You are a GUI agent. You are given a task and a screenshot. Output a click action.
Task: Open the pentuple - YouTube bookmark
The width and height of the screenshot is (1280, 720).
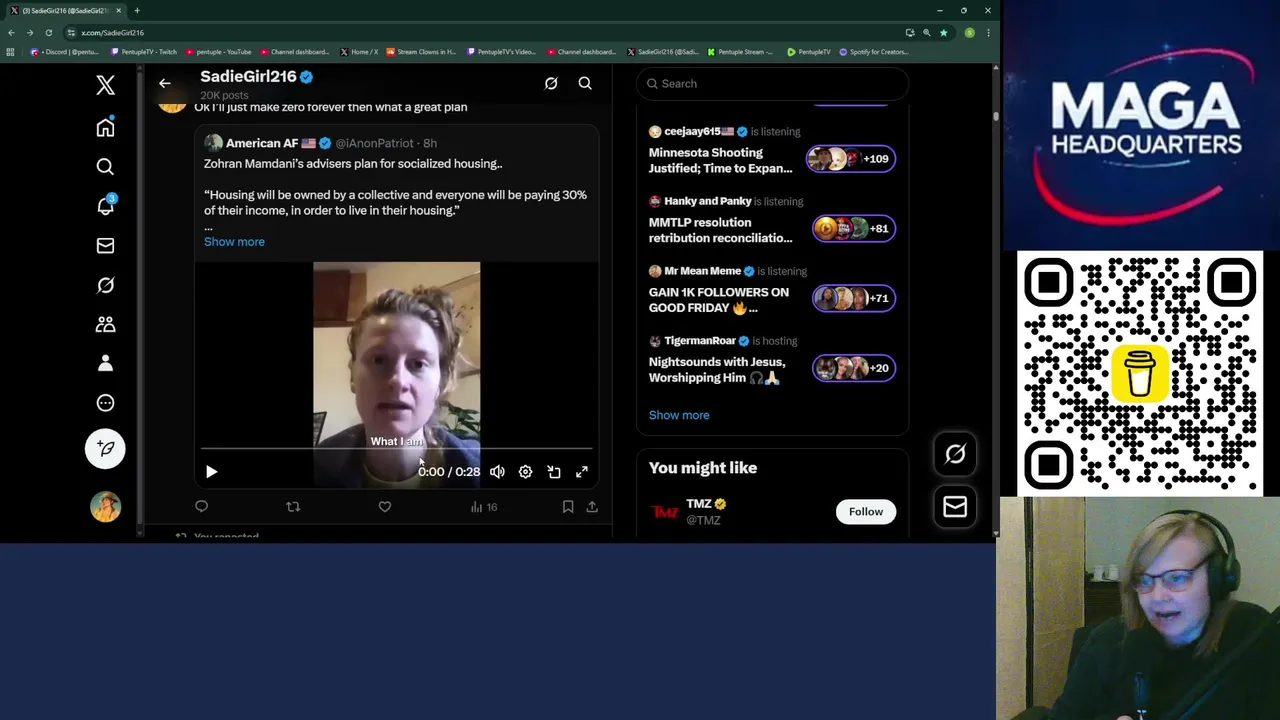(x=218, y=52)
